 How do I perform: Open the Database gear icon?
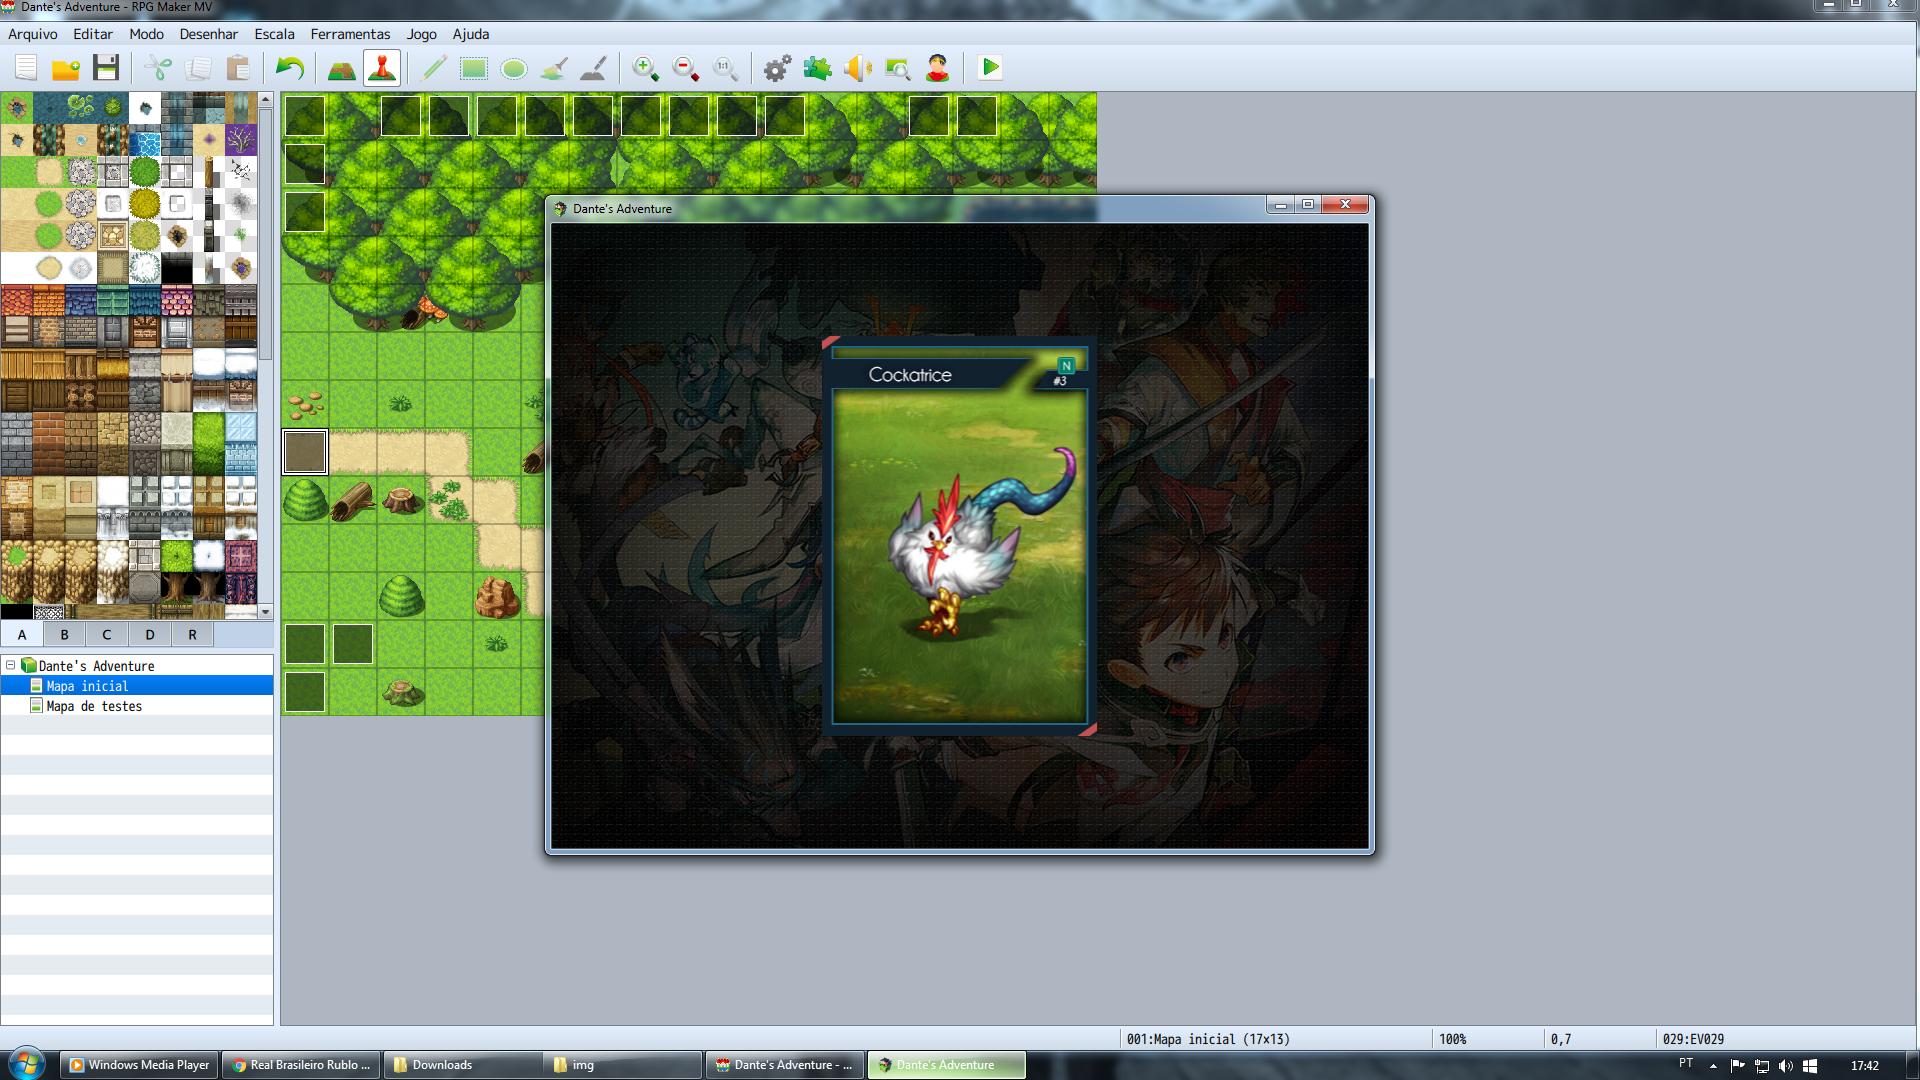778,68
